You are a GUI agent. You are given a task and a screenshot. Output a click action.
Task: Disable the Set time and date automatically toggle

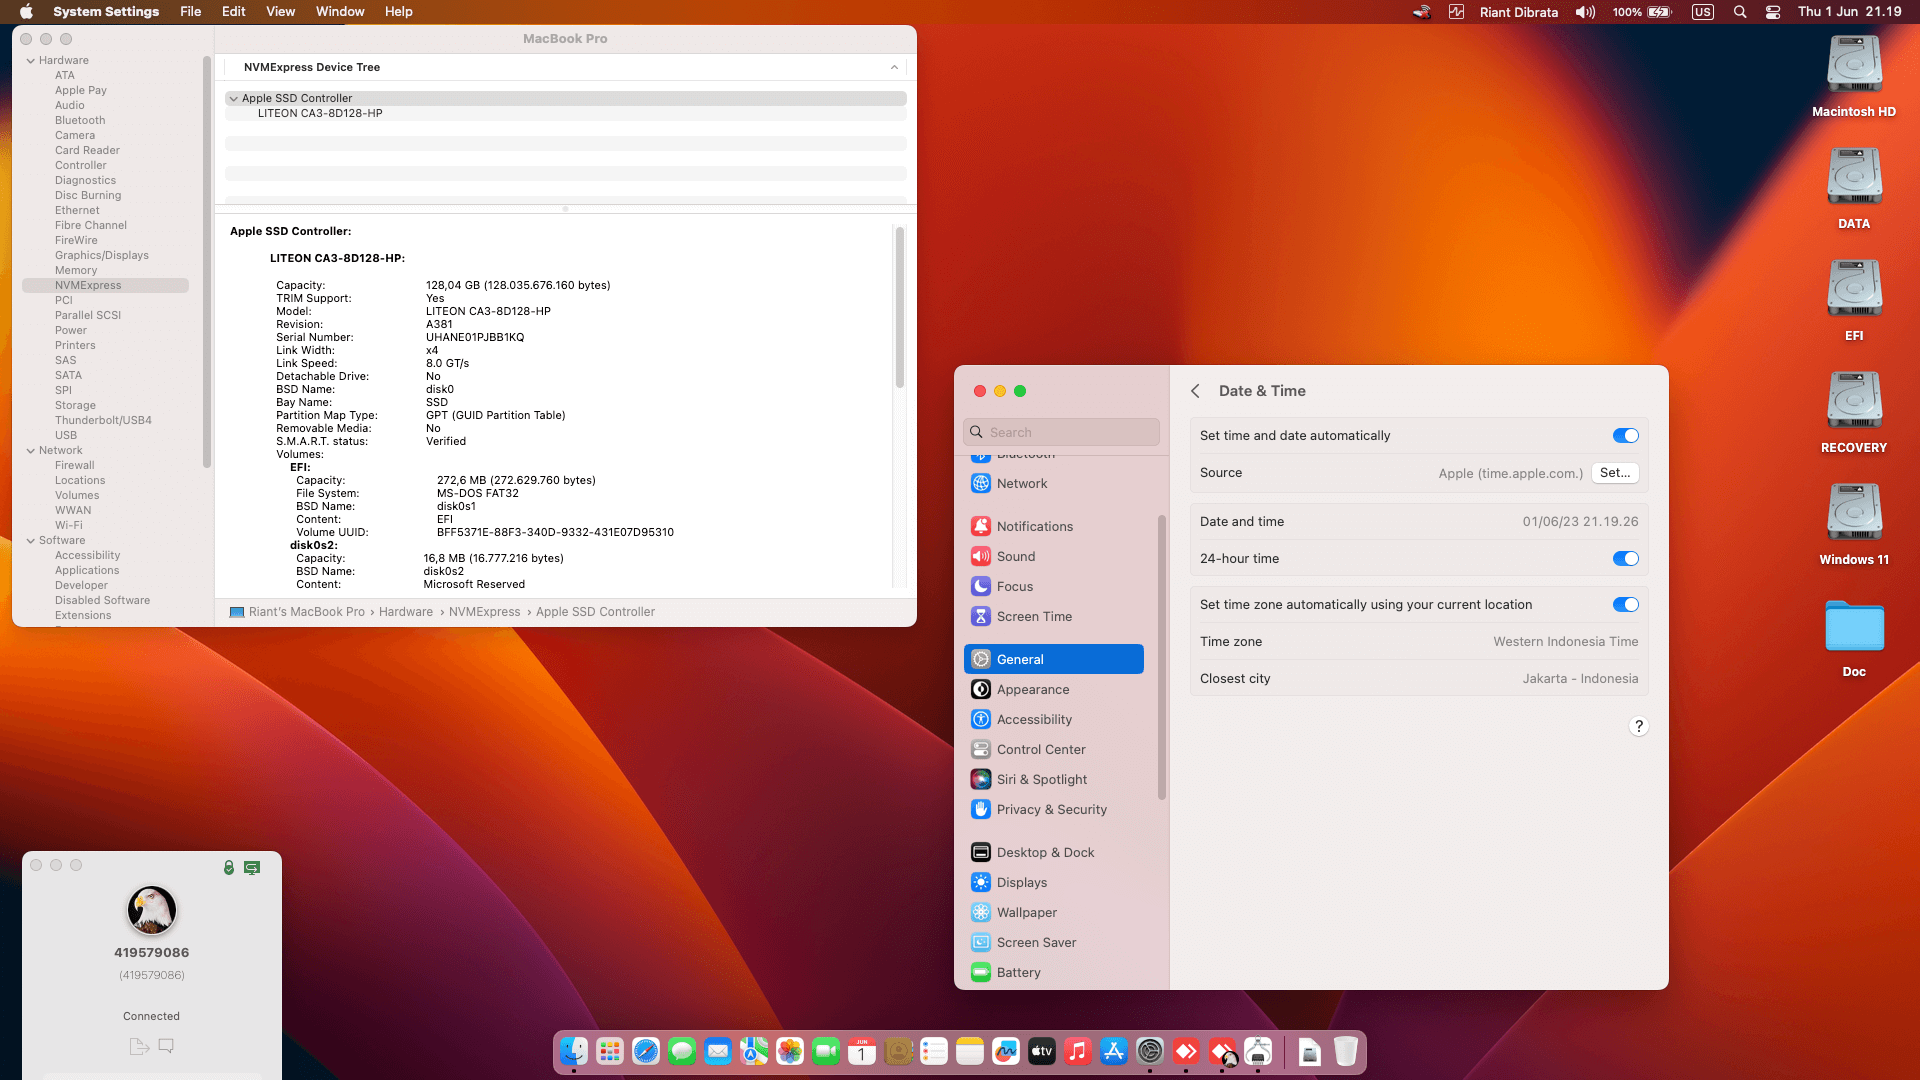1625,435
